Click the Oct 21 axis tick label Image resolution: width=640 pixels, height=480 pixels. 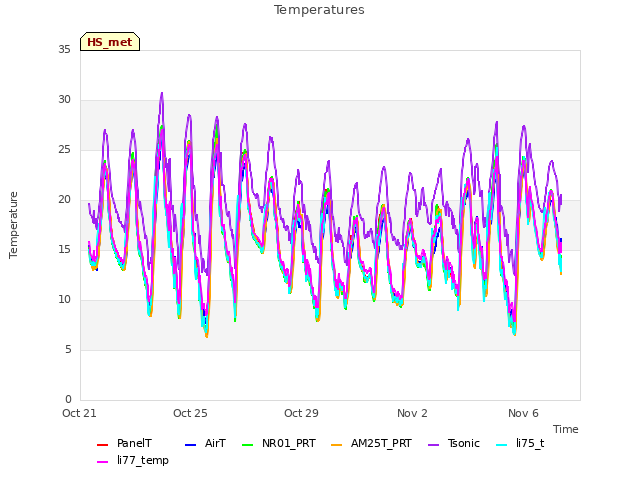pyautogui.click(x=79, y=413)
